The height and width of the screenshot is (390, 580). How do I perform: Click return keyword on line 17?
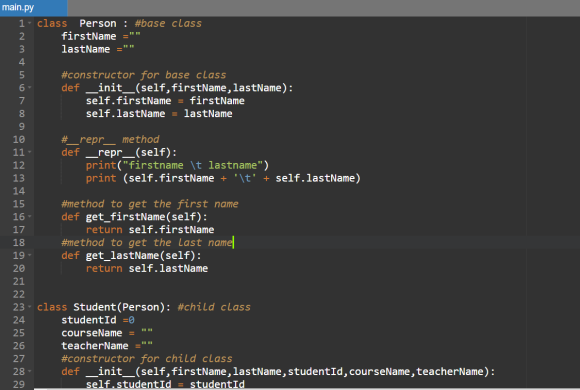point(104,230)
